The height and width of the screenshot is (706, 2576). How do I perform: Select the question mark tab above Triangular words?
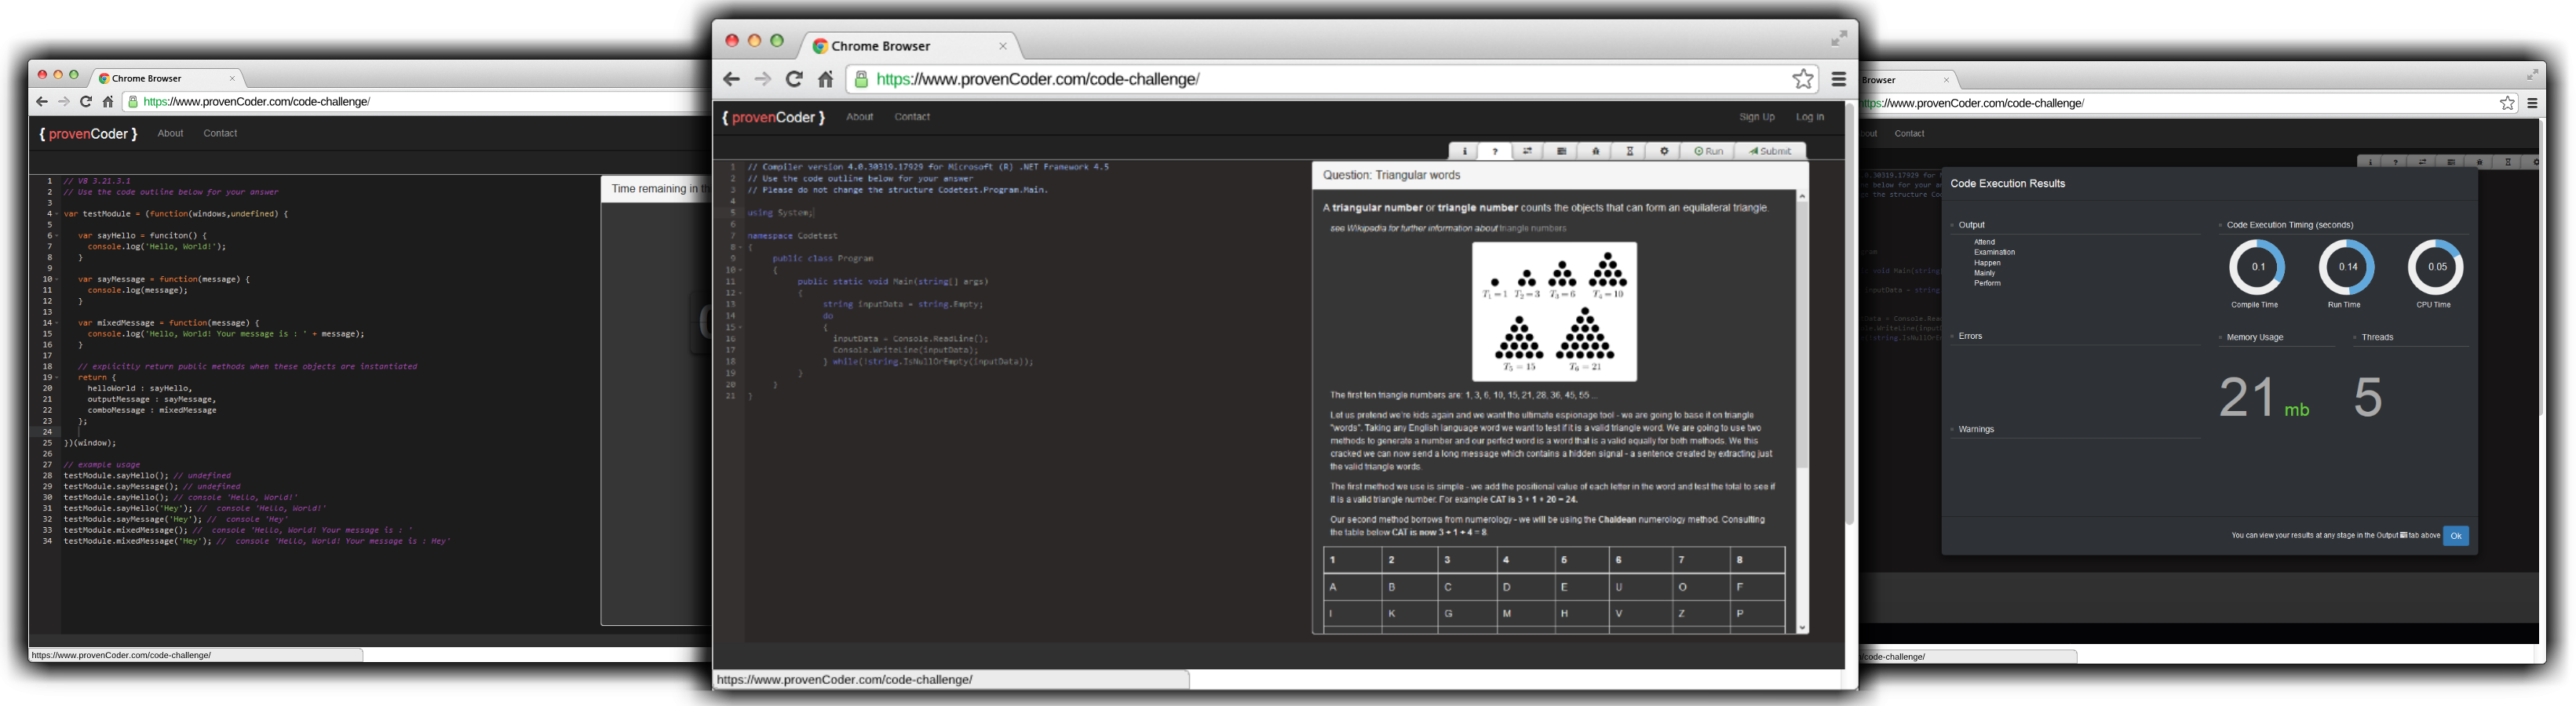click(x=1495, y=151)
